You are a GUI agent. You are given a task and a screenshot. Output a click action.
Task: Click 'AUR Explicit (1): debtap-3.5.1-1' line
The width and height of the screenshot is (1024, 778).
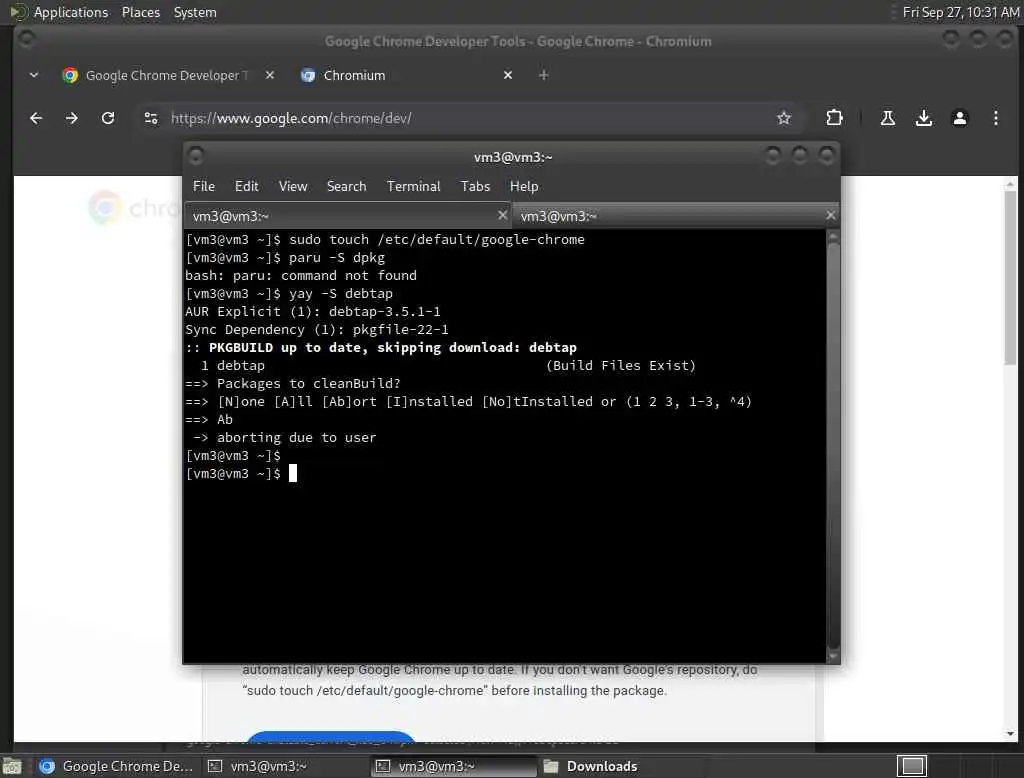point(313,312)
